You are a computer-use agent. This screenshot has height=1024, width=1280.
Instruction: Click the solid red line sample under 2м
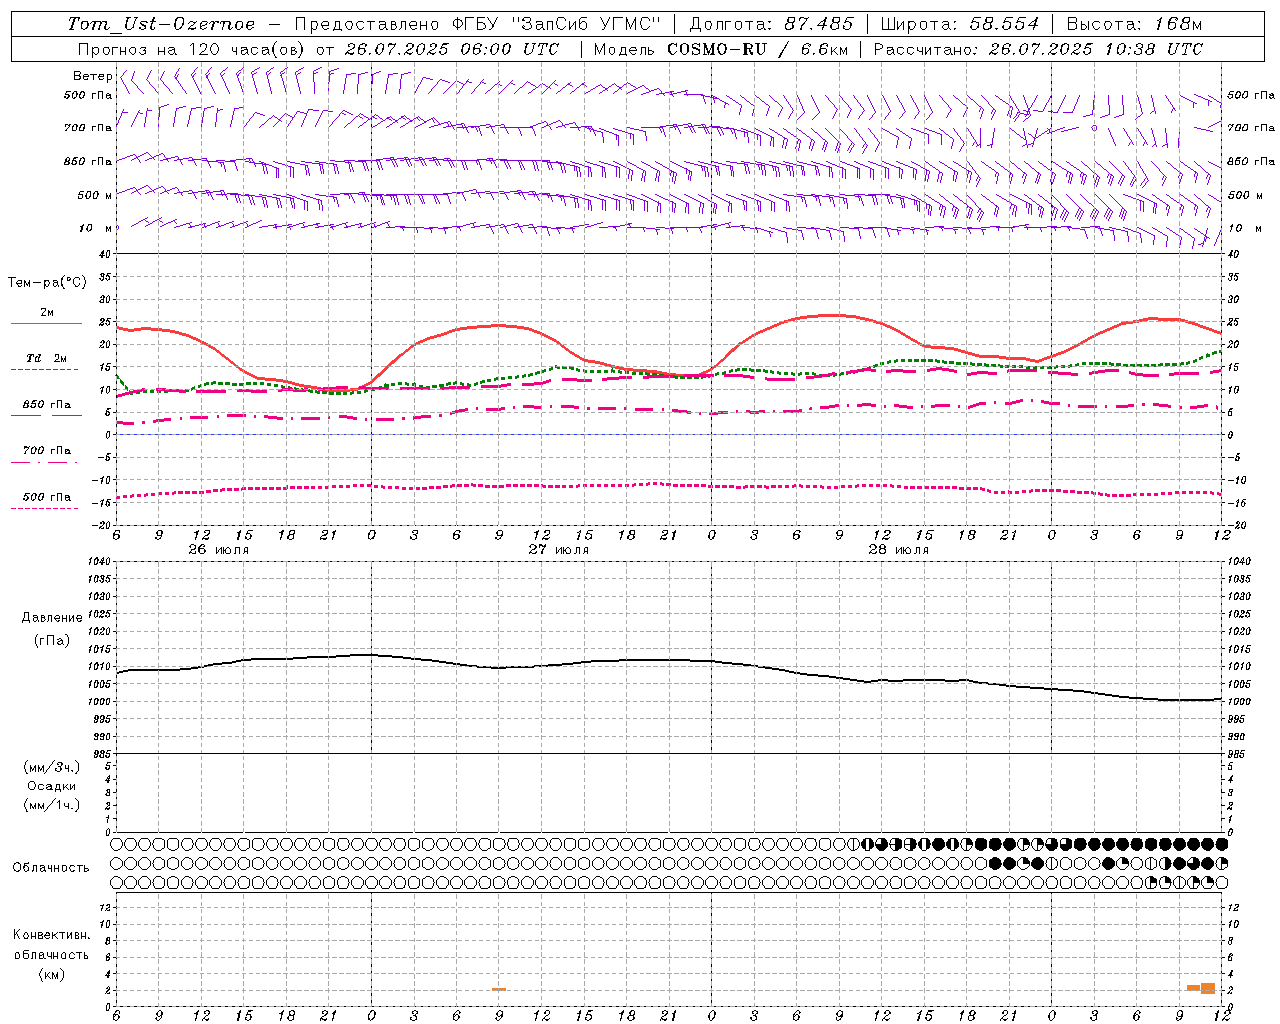[46, 324]
